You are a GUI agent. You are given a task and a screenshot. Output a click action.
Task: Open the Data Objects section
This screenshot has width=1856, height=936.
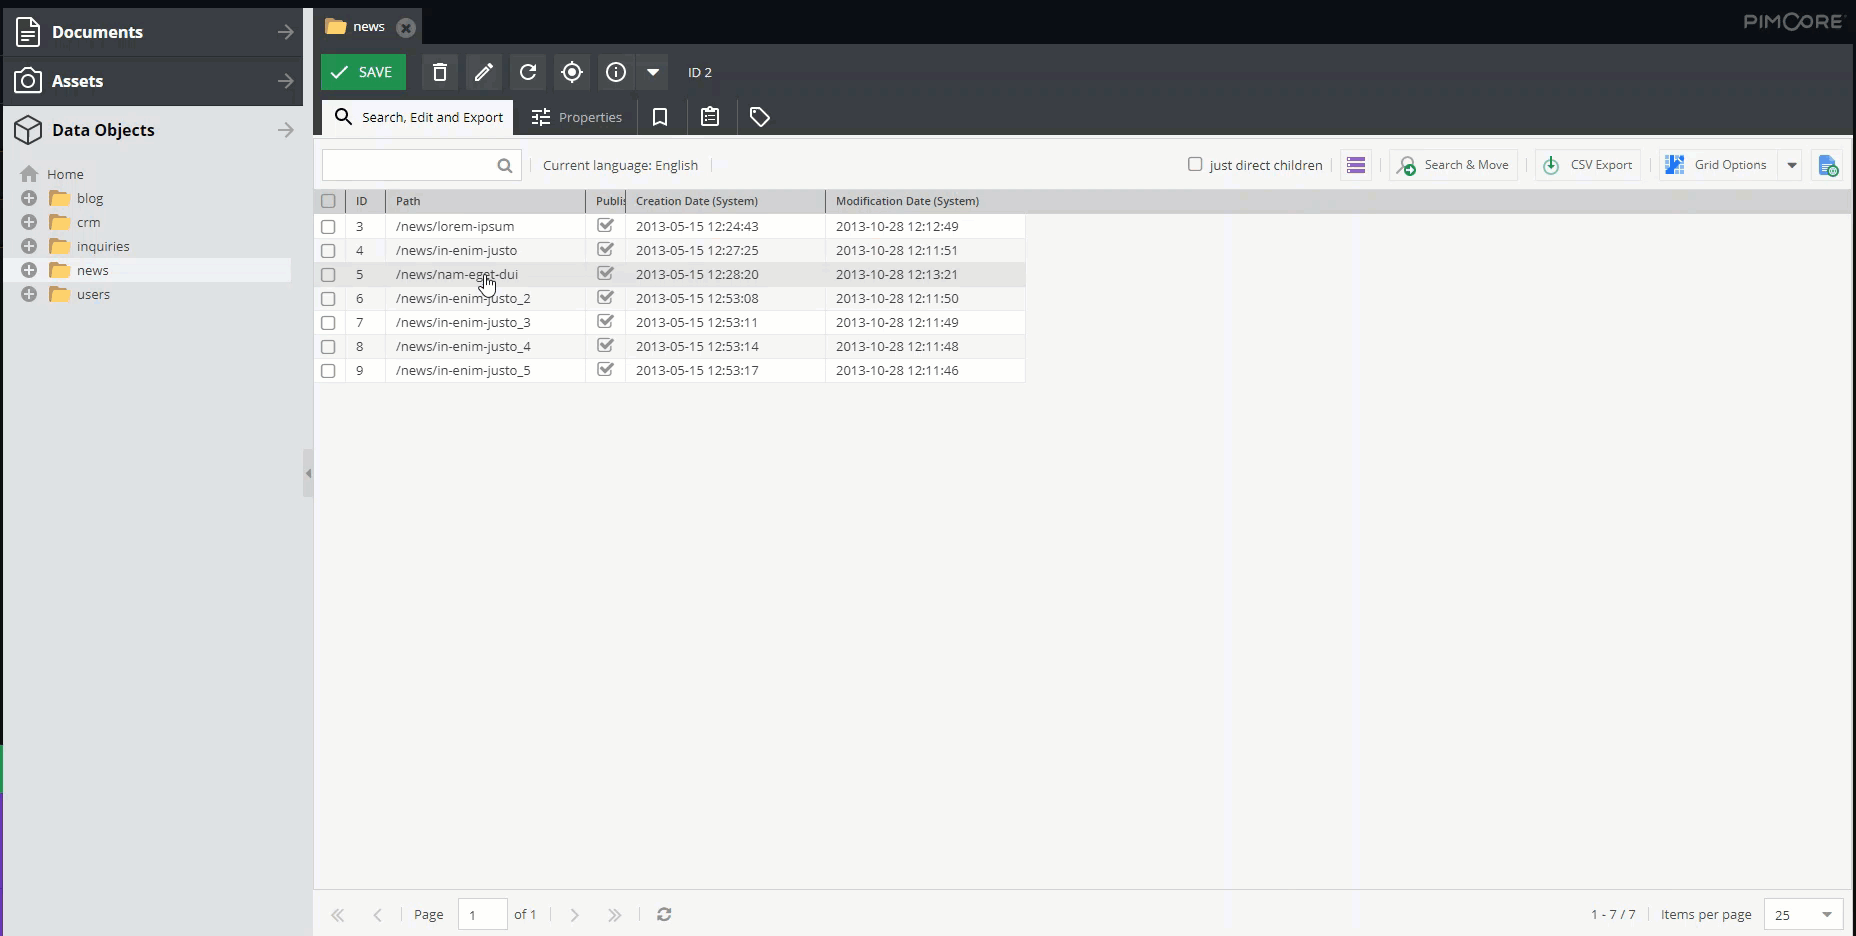[152, 130]
